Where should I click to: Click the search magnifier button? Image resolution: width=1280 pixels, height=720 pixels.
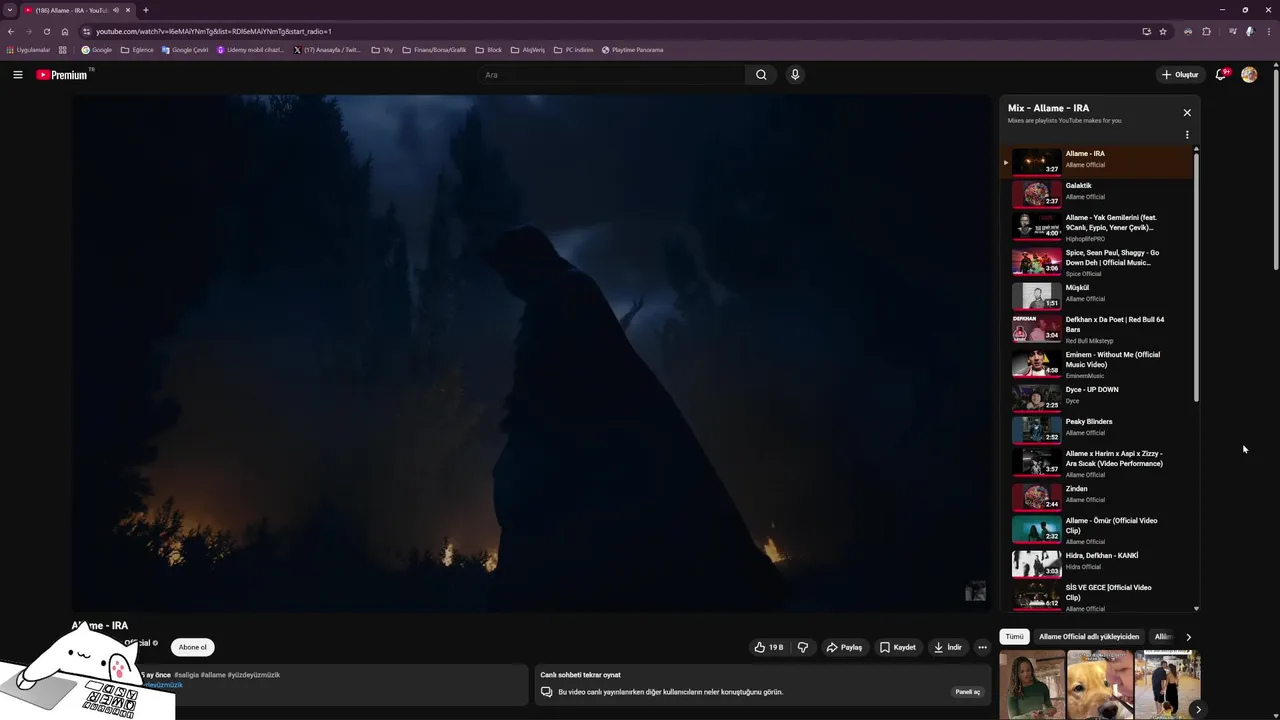pos(761,75)
